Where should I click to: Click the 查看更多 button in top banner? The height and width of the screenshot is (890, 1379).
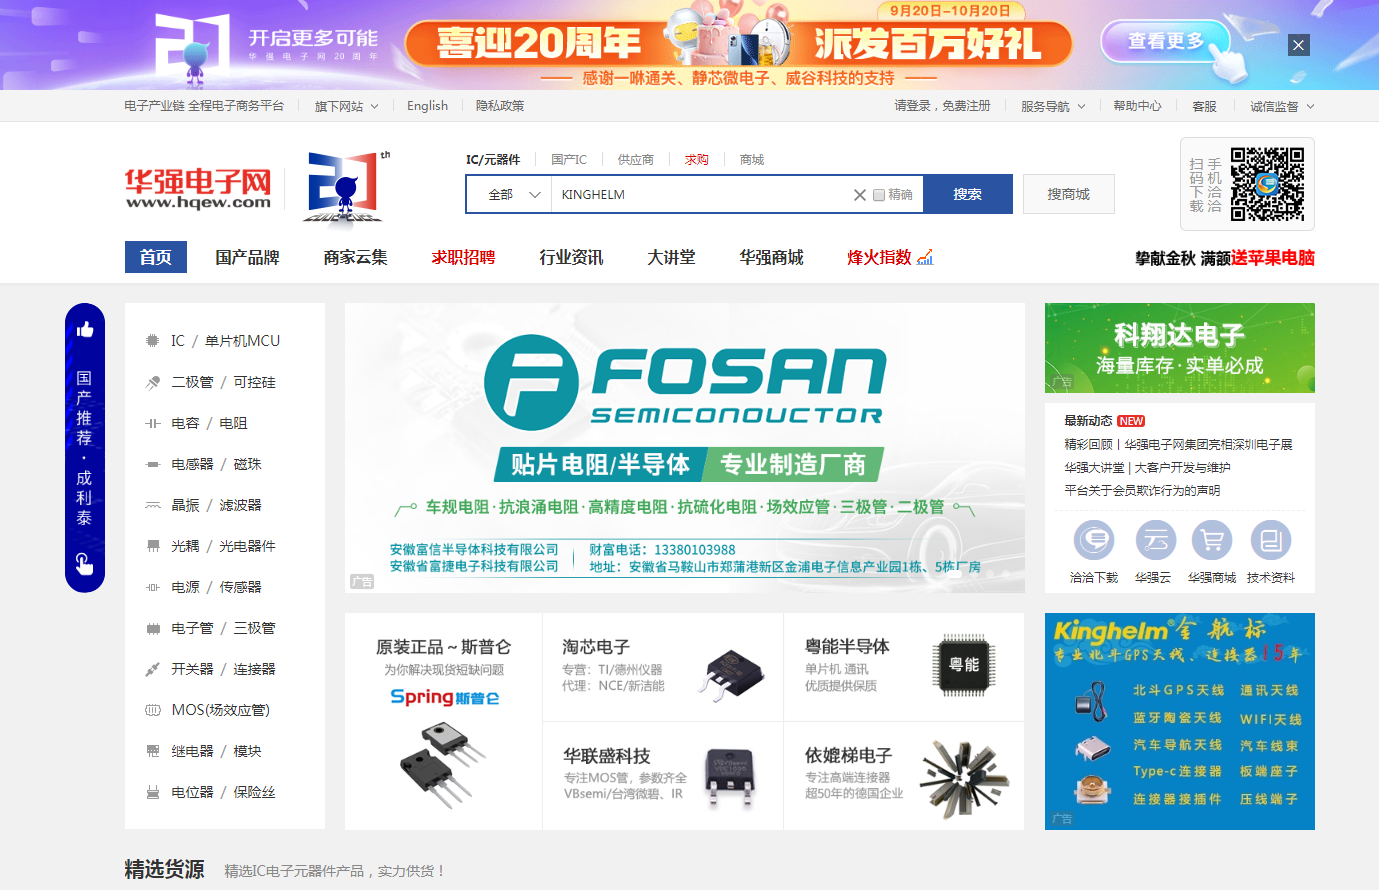[x=1166, y=41]
